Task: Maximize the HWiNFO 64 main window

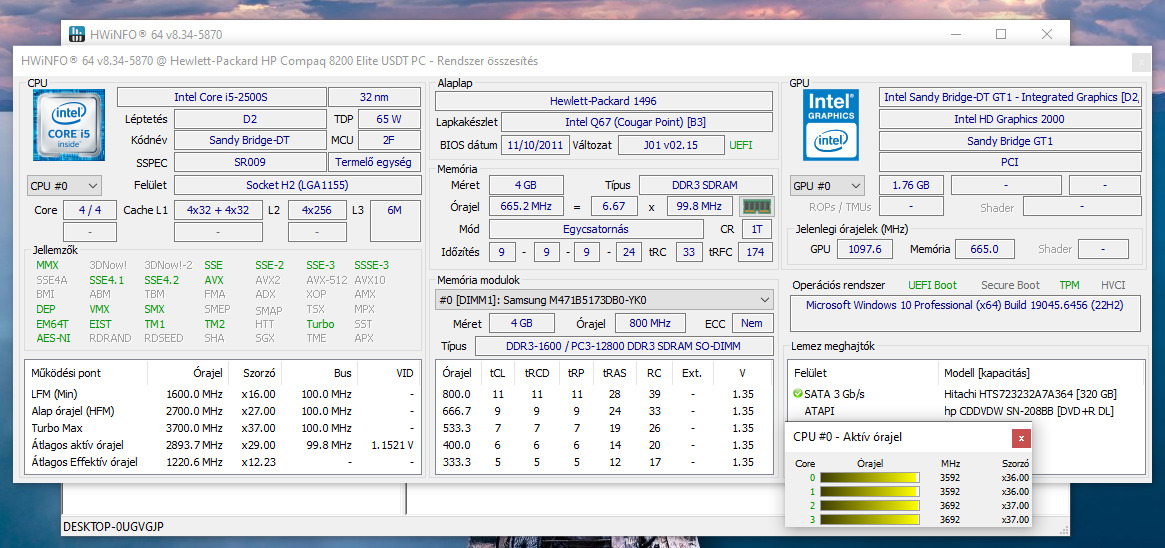Action: [x=1001, y=34]
